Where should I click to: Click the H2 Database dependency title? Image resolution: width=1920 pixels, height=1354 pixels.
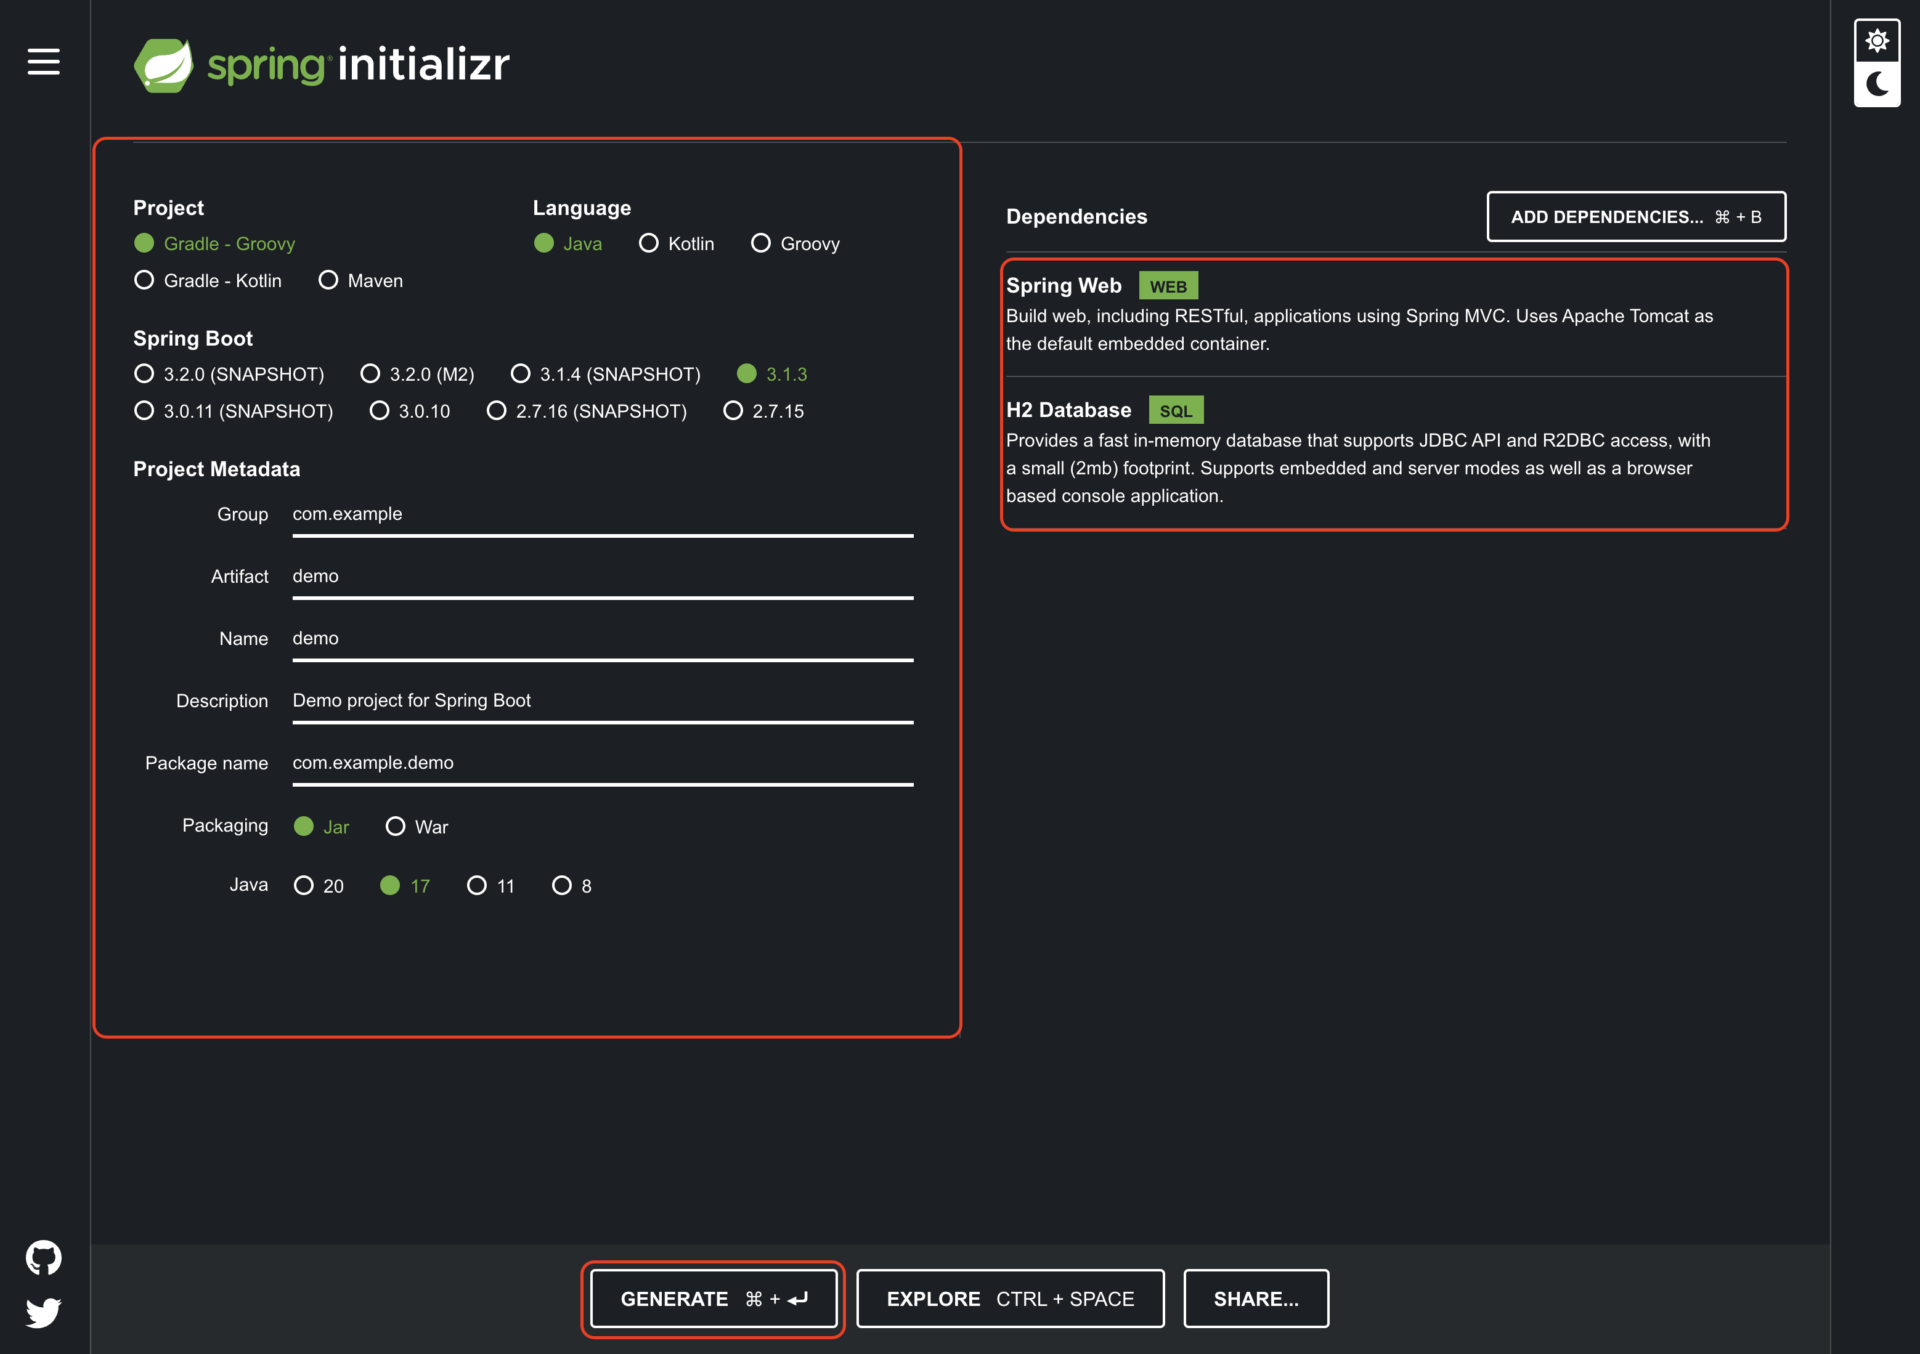click(1069, 410)
